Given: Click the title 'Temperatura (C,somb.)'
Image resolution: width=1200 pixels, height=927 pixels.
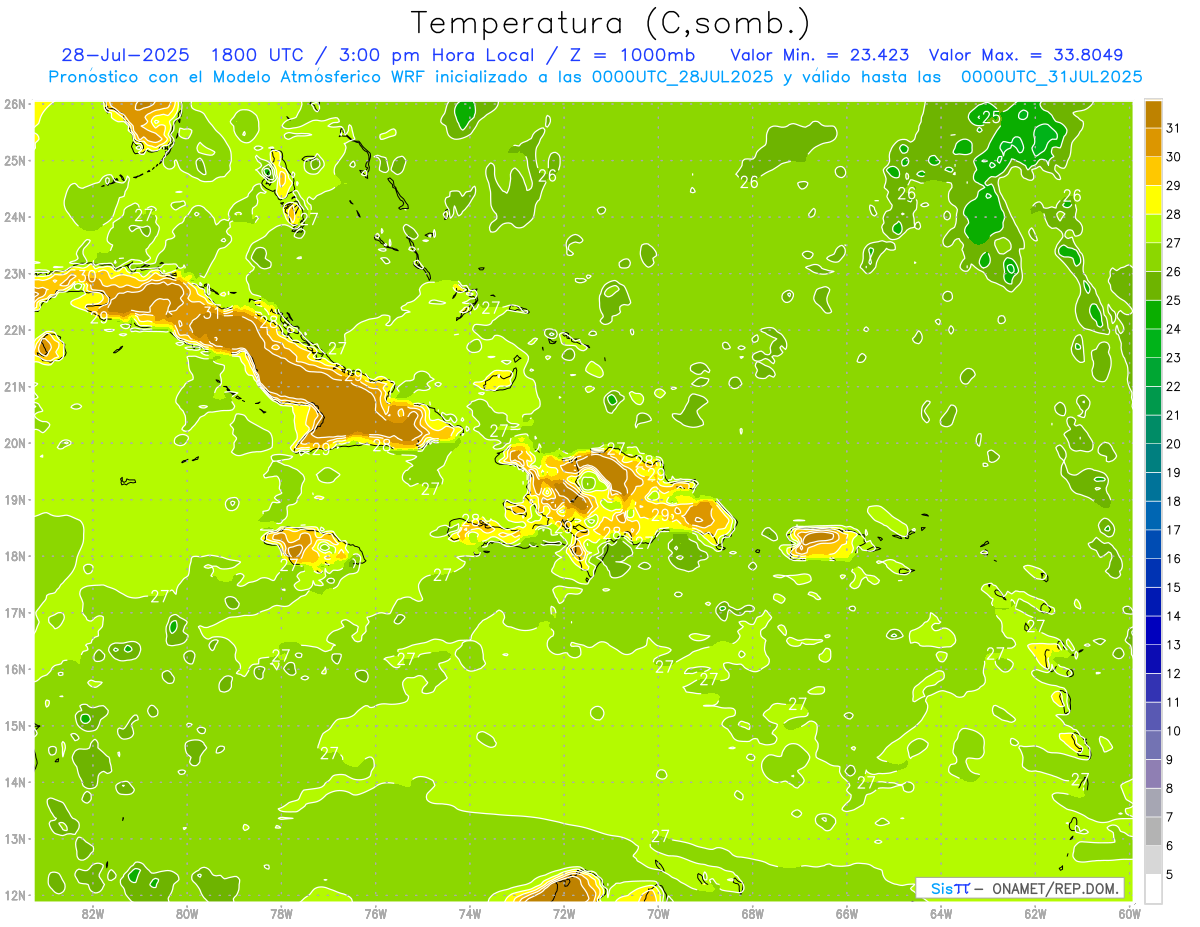Looking at the screenshot, I should (x=611, y=23).
